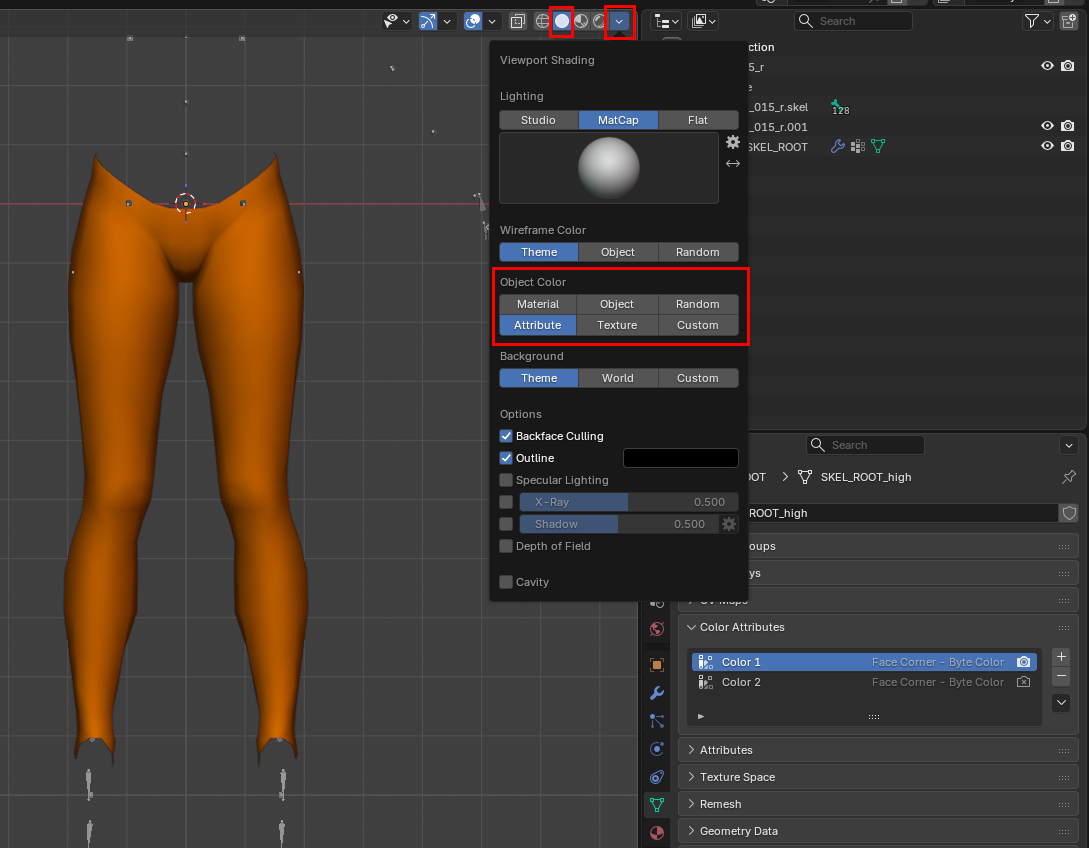This screenshot has height=848, width=1089.
Task: Set Object Color to Custom
Action: point(697,325)
